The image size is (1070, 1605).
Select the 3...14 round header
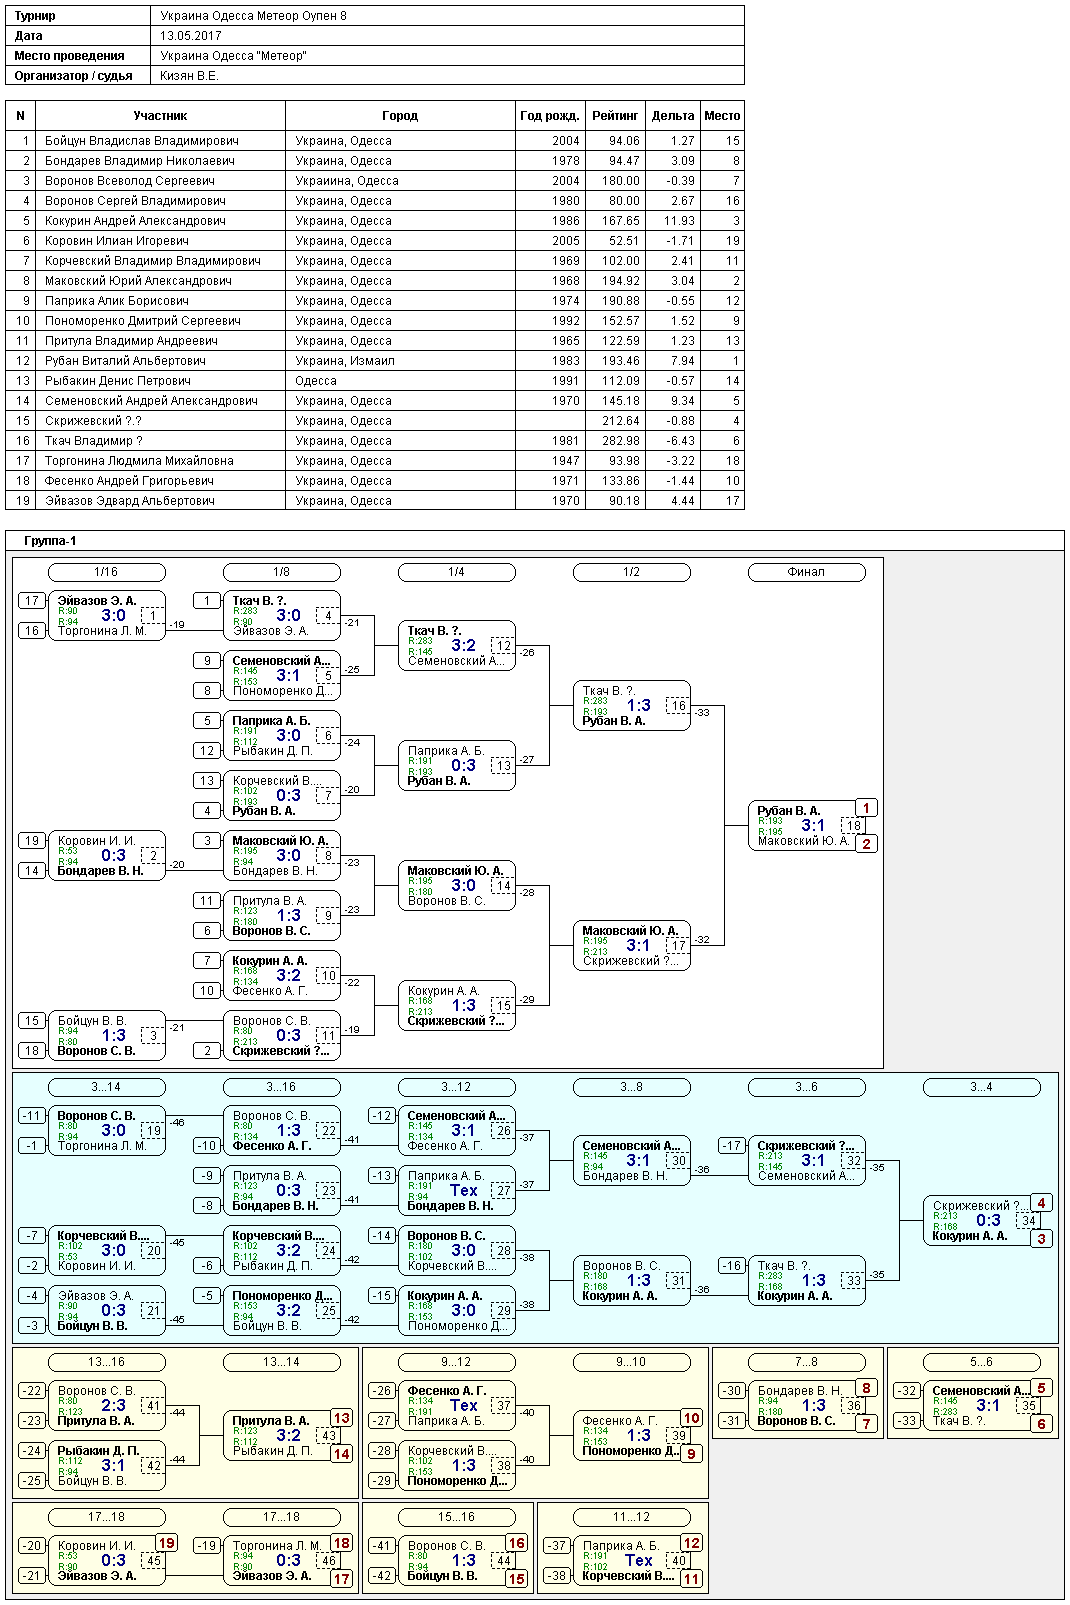point(106,1087)
